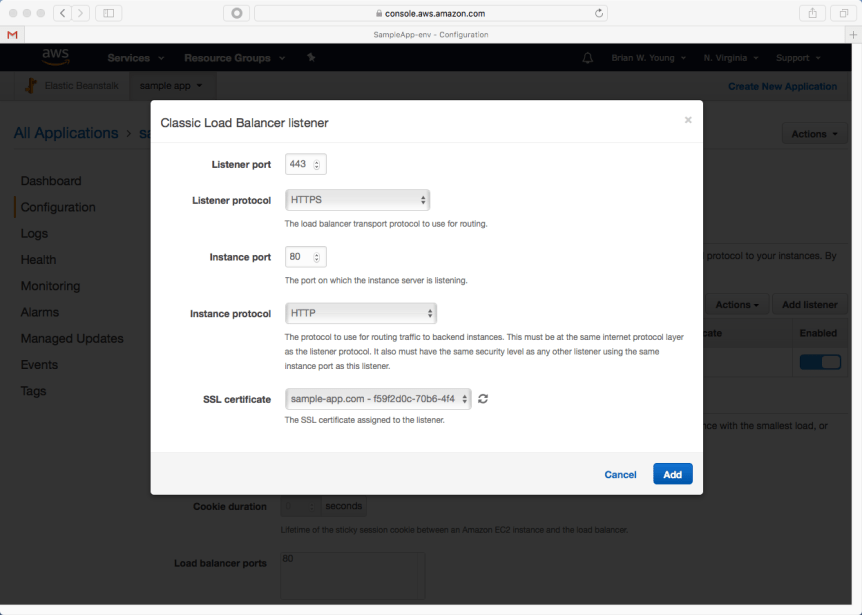
Task: Click the pin shortcut icon in navbar
Action: (311, 58)
